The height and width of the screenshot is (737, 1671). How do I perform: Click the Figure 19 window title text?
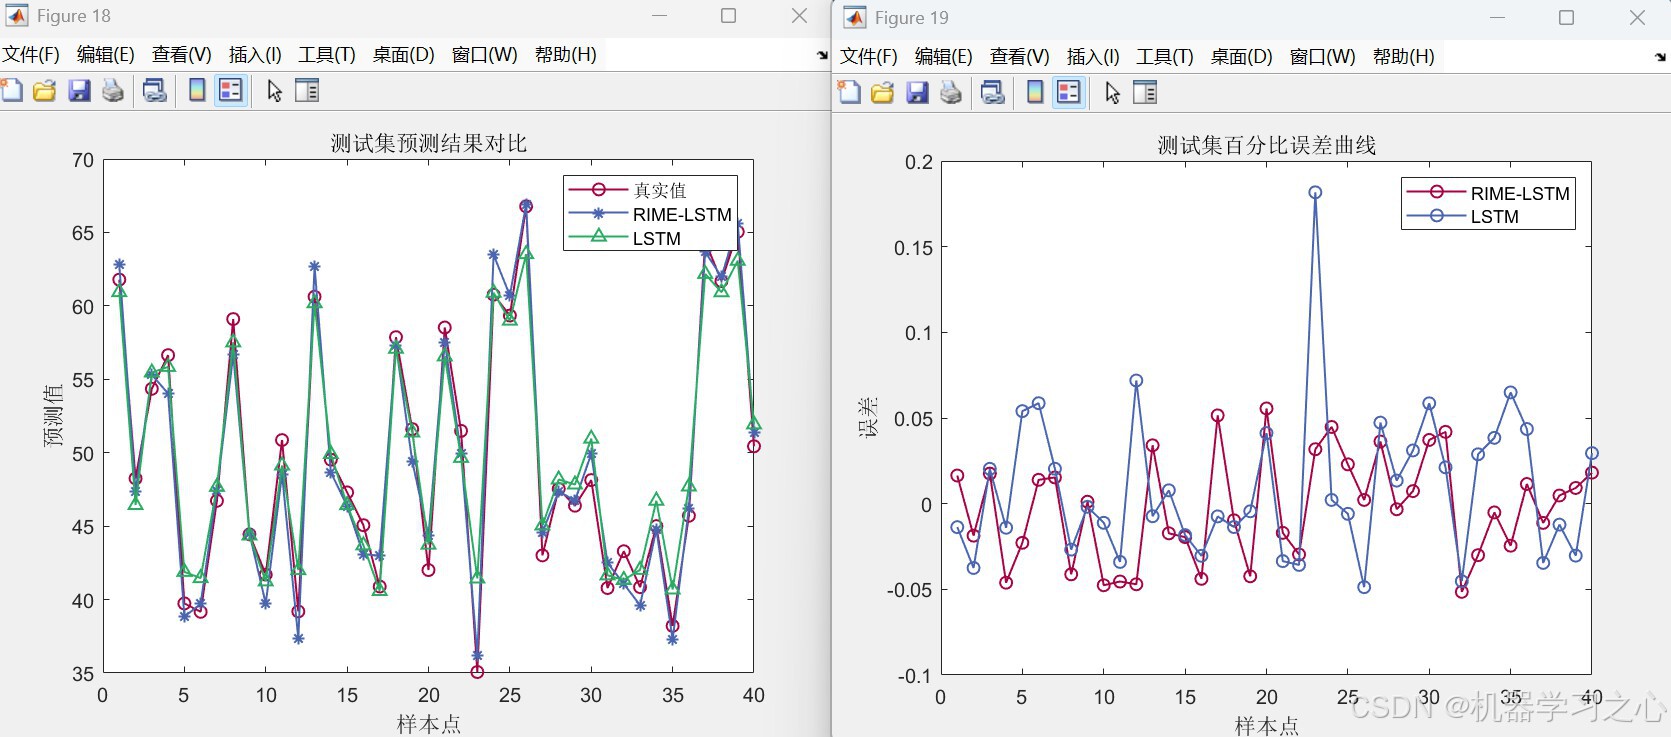(x=912, y=18)
